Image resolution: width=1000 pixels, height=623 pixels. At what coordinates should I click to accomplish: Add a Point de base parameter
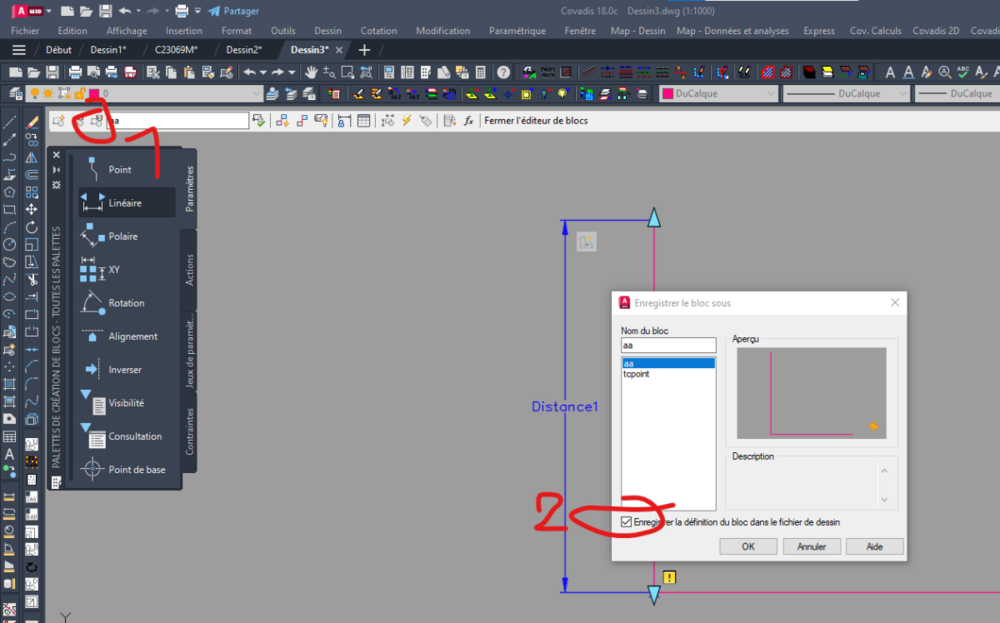[126, 469]
